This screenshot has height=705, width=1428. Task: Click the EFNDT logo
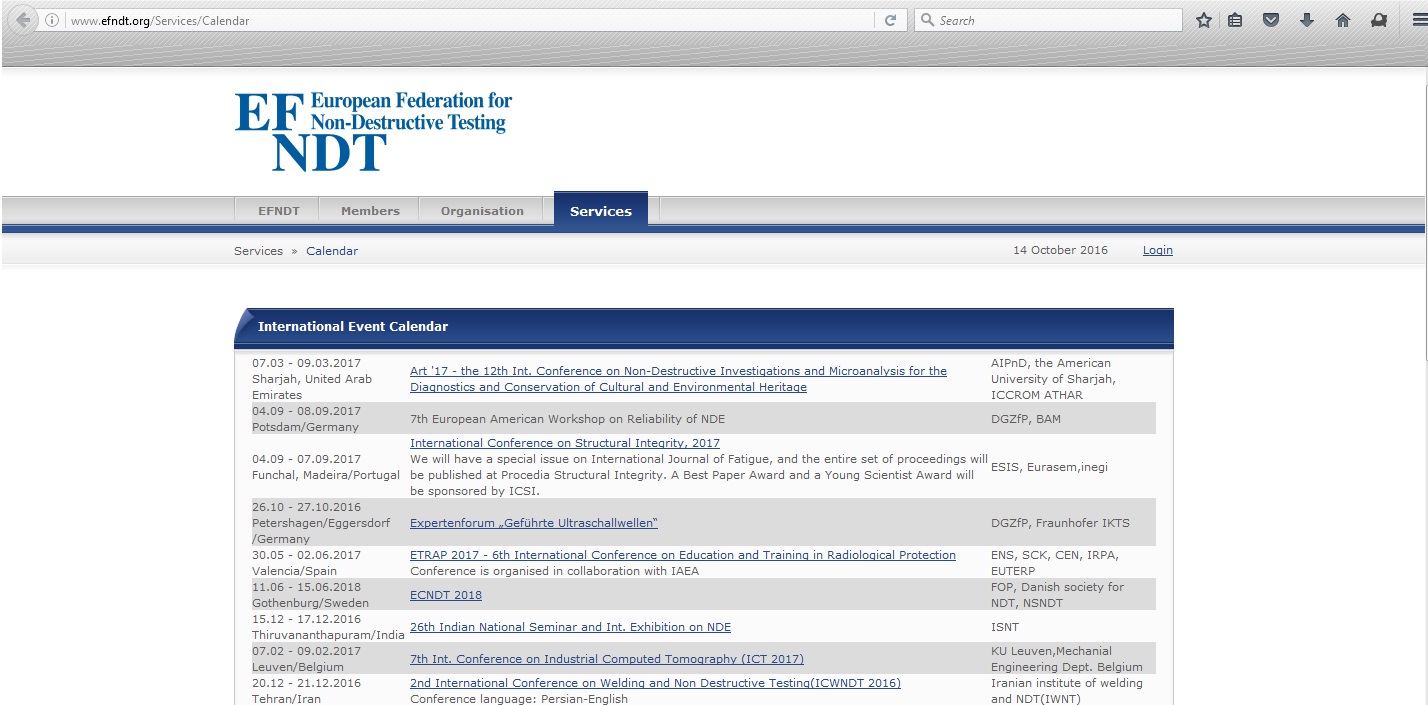[373, 131]
